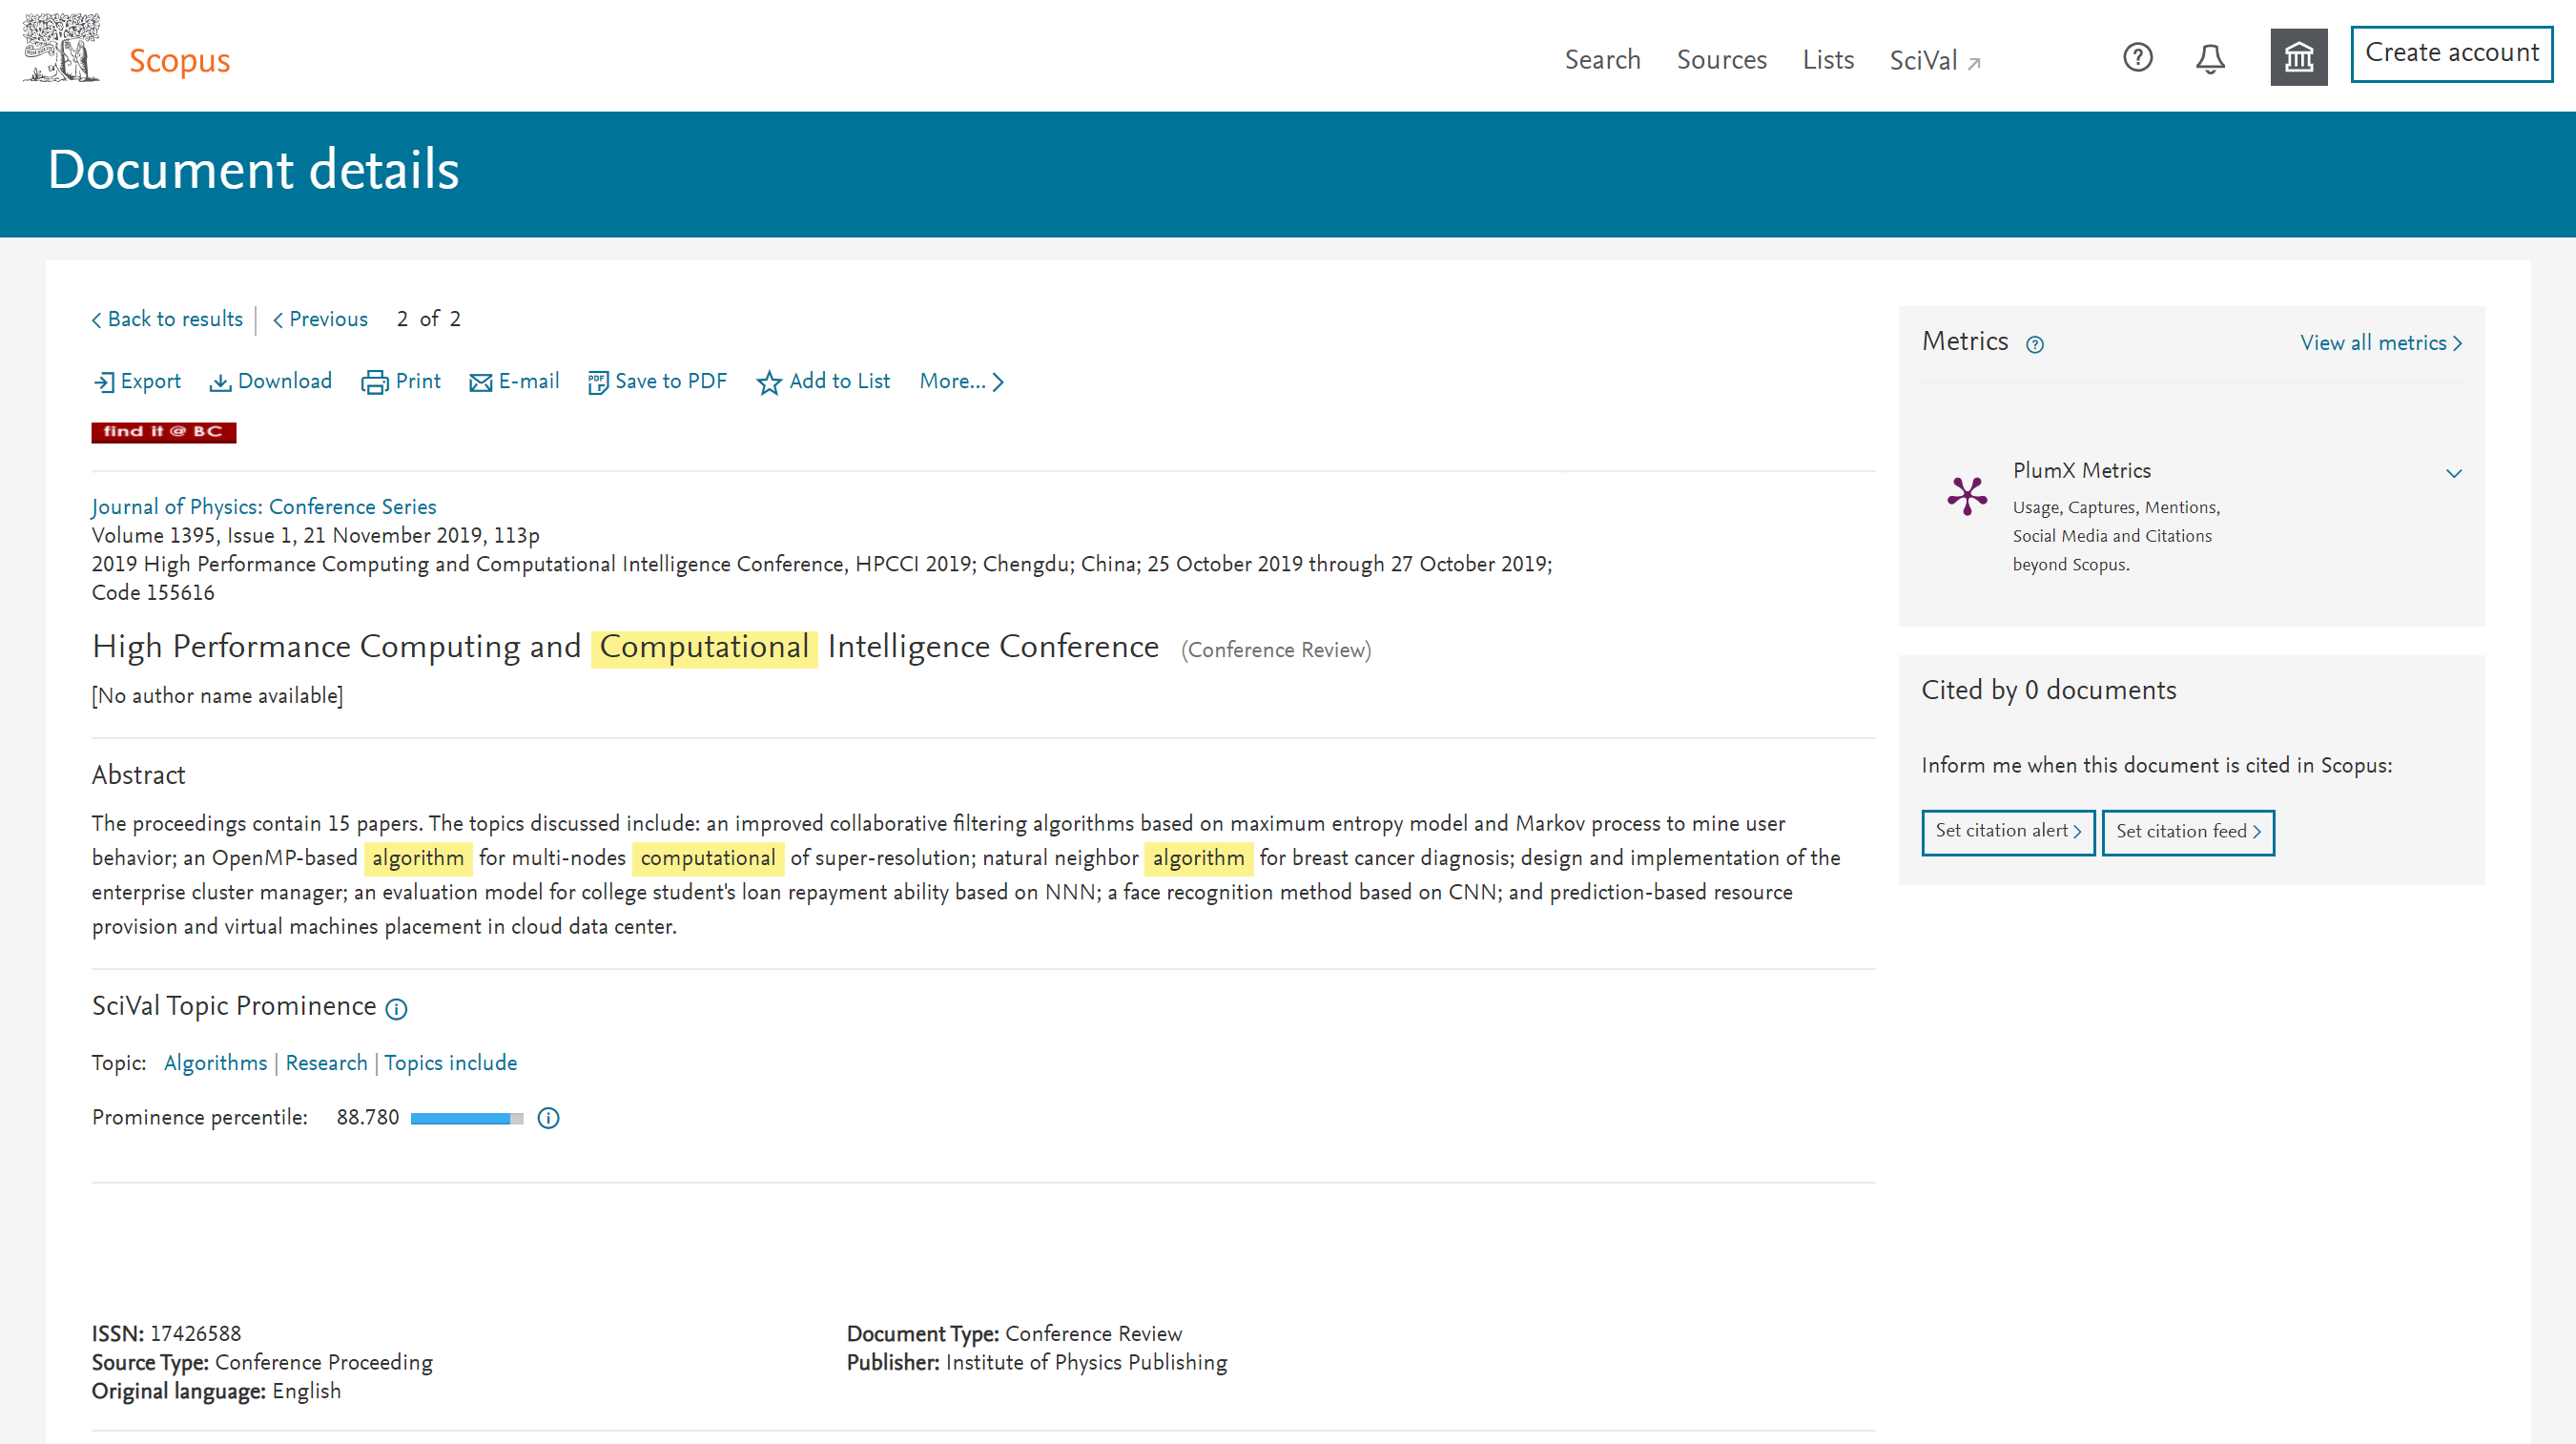The width and height of the screenshot is (2576, 1444).
Task: Click the Download text link
Action: click(x=285, y=381)
